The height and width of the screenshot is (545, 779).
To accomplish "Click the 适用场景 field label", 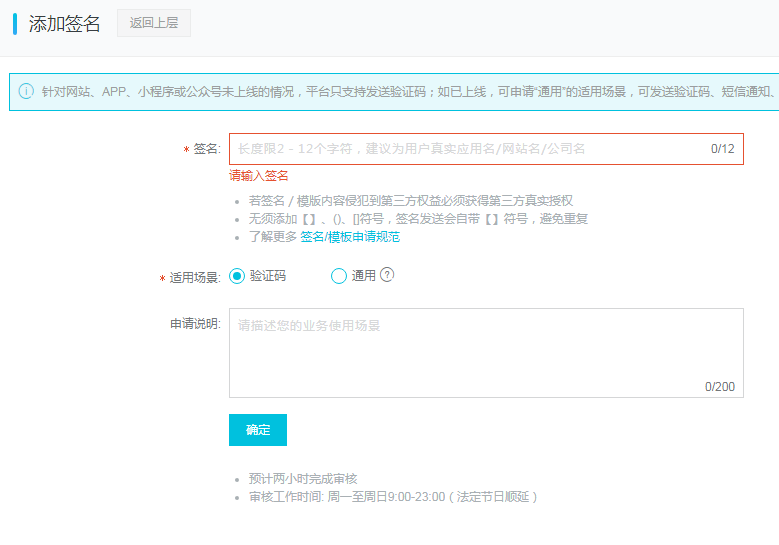I will pos(194,278).
